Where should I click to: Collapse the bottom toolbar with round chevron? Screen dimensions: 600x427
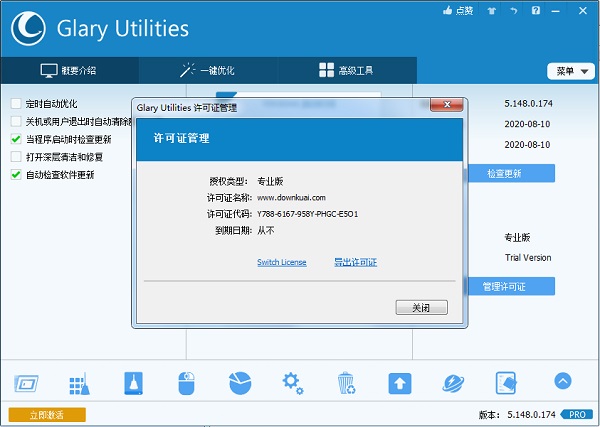563,381
